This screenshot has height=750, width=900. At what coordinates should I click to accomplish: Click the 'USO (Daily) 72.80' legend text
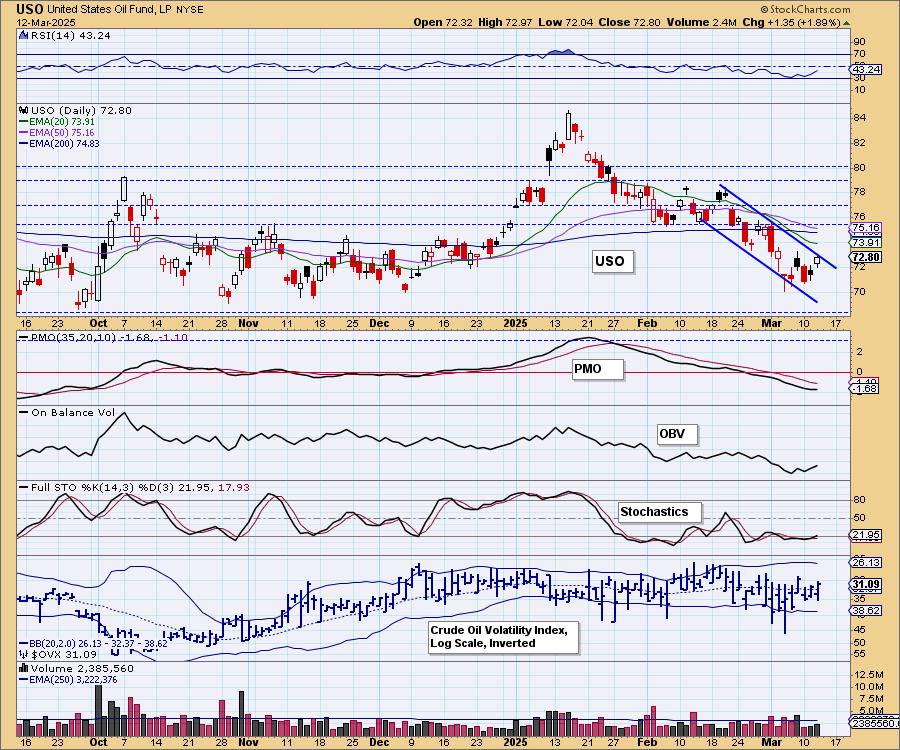pyautogui.click(x=81, y=110)
